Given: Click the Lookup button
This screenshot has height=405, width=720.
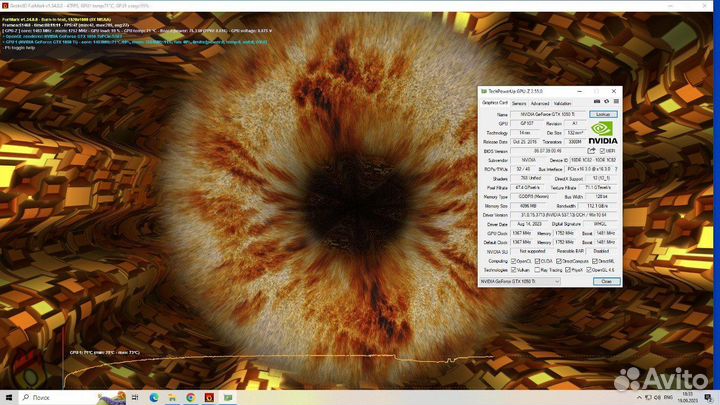Looking at the screenshot, I should tap(603, 115).
